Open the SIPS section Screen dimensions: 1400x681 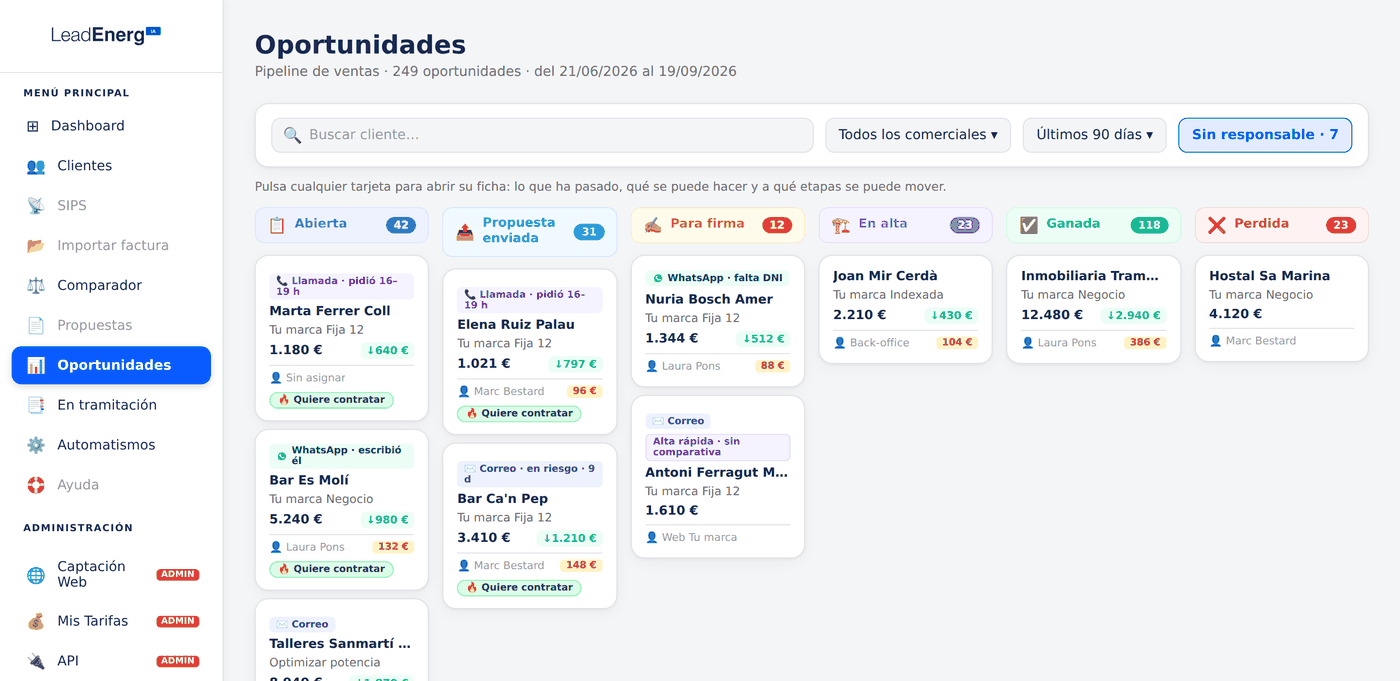coord(111,206)
